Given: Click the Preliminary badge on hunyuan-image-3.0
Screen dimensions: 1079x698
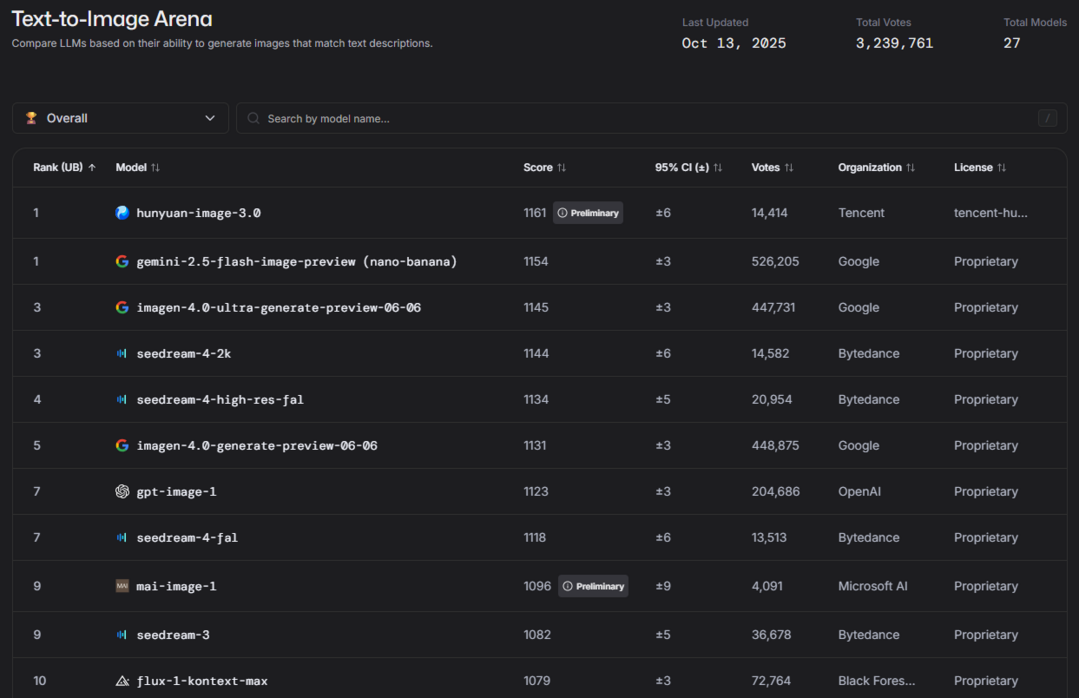Looking at the screenshot, I should click(588, 213).
